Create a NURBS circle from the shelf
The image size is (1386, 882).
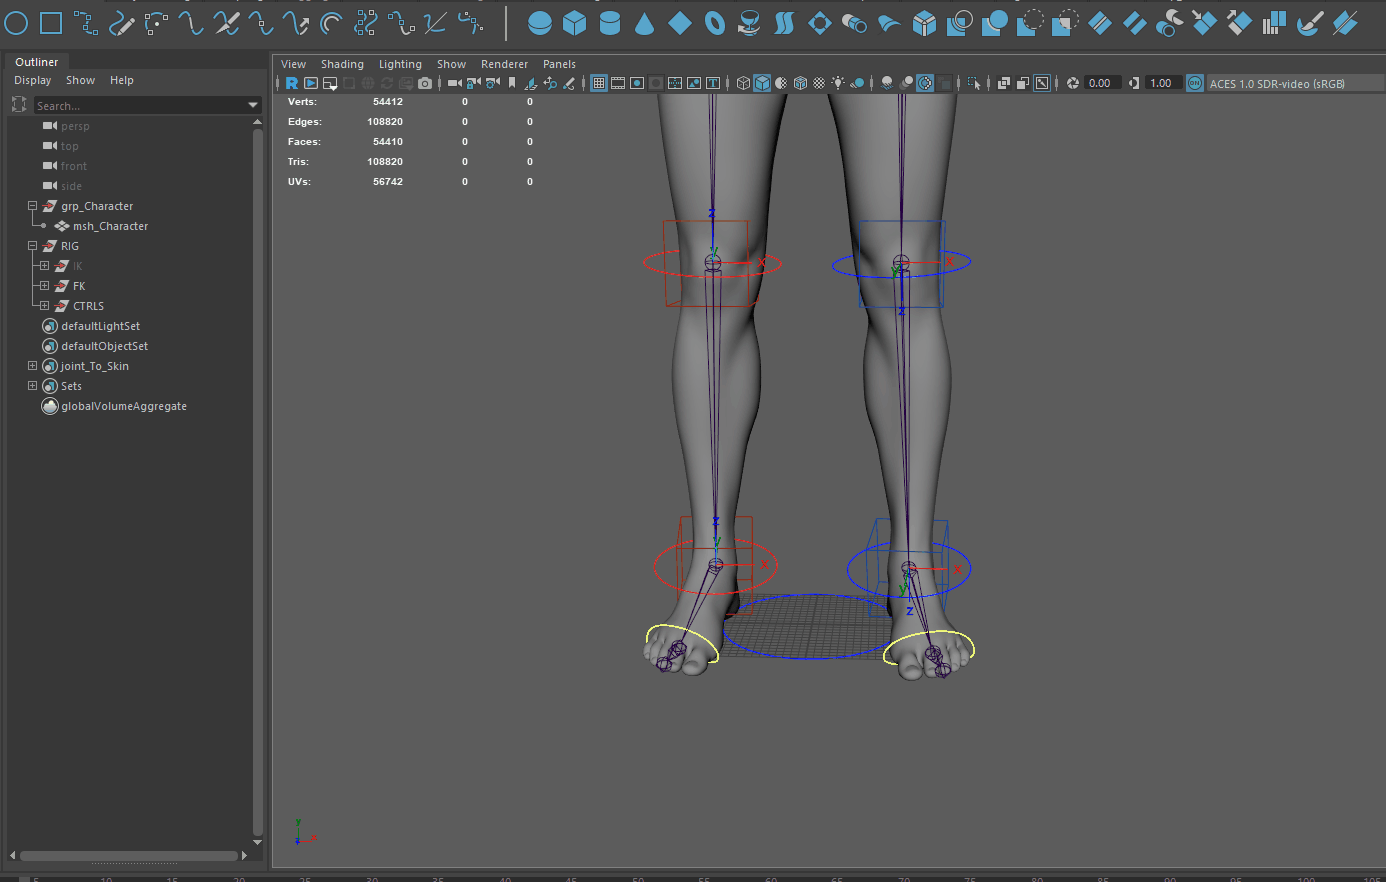17,22
